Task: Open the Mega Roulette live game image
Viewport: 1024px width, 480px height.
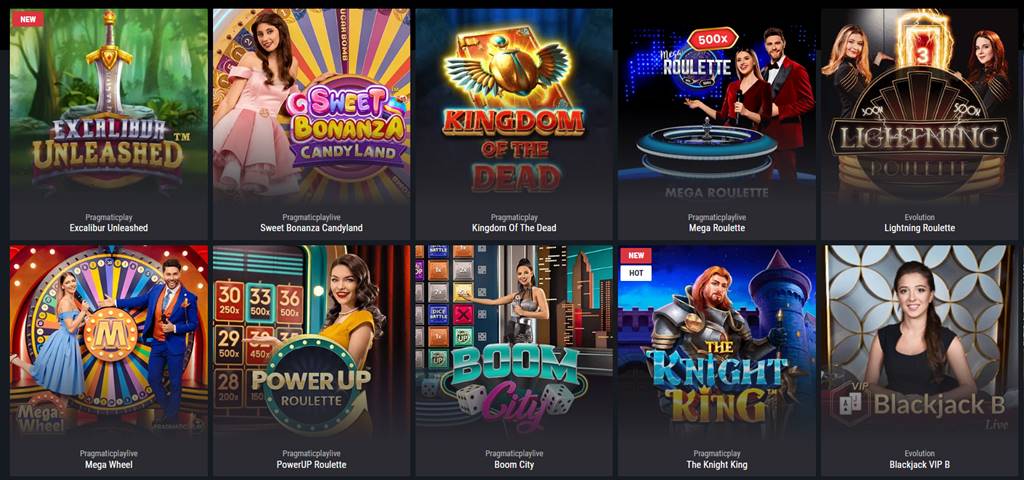Action: tap(717, 106)
